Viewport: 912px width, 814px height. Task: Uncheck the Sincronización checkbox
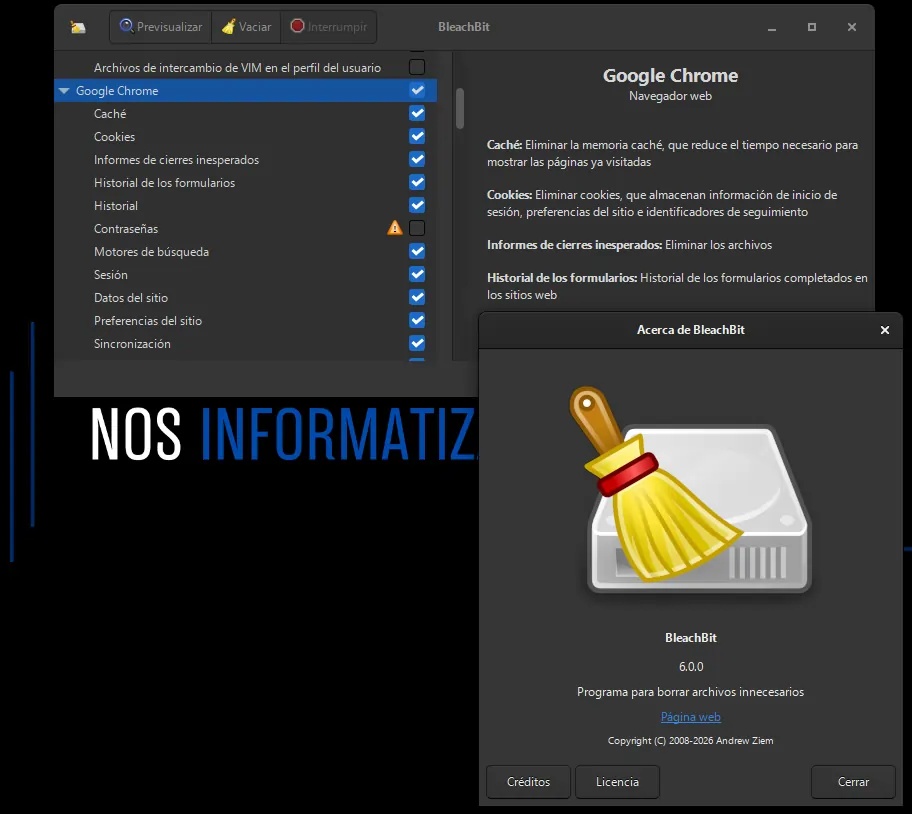pyautogui.click(x=417, y=343)
